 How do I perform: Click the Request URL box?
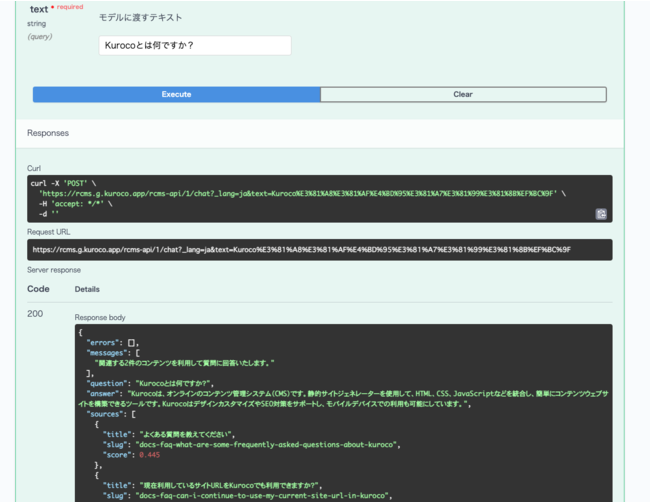(320, 250)
